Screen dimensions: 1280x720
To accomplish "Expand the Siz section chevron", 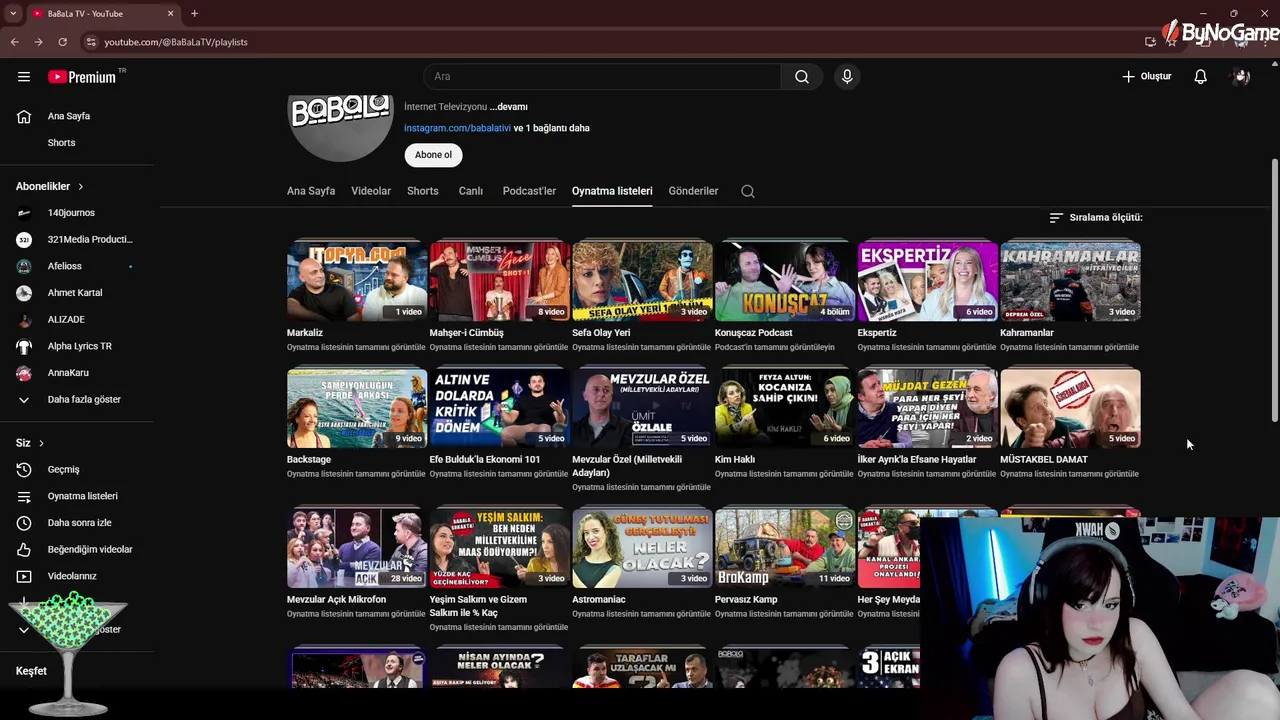I will (x=41, y=443).
